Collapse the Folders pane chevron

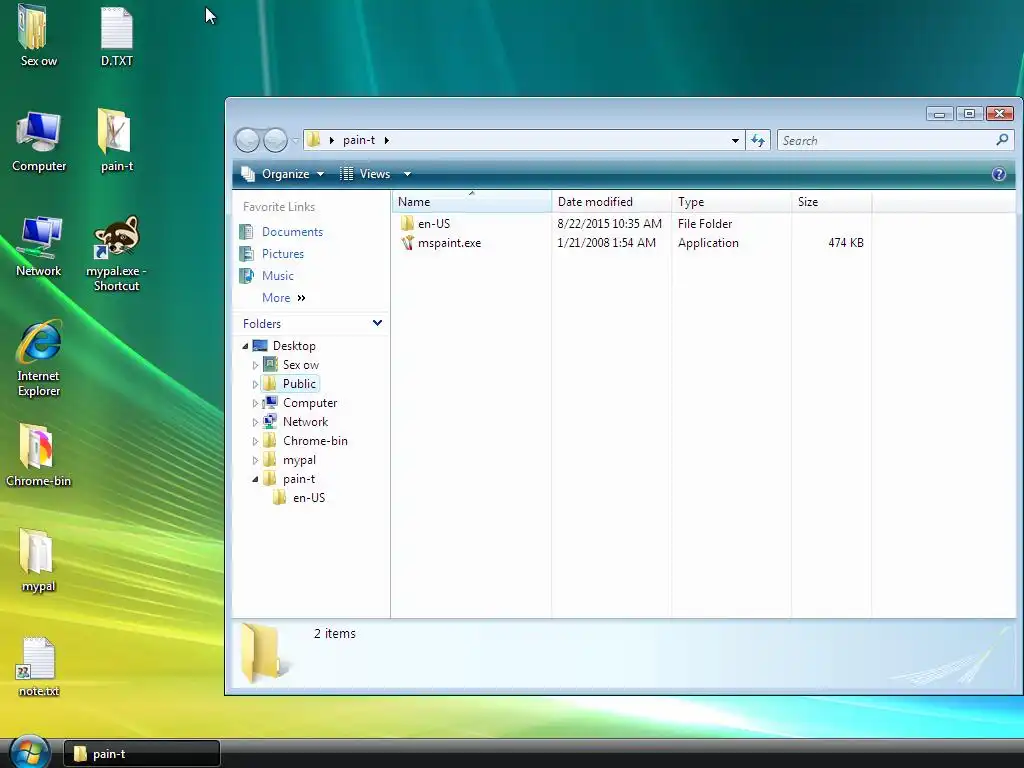(377, 323)
